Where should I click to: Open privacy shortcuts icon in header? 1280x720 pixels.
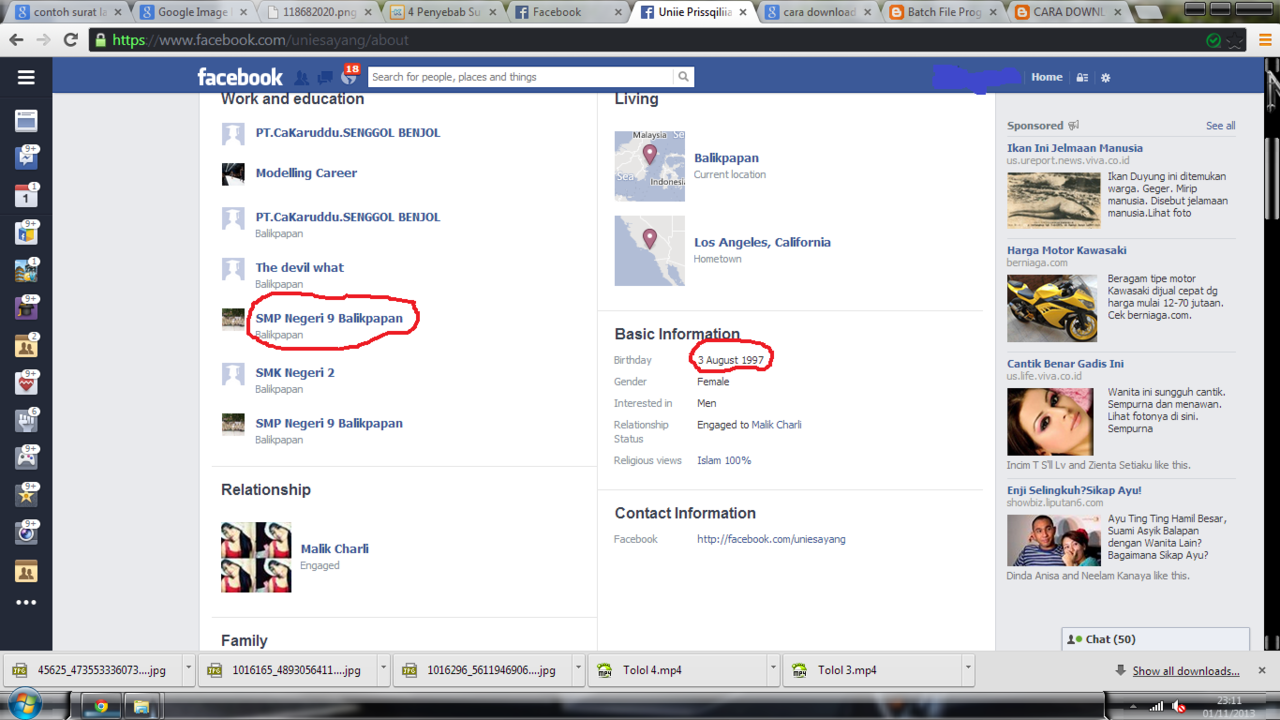click(1082, 77)
